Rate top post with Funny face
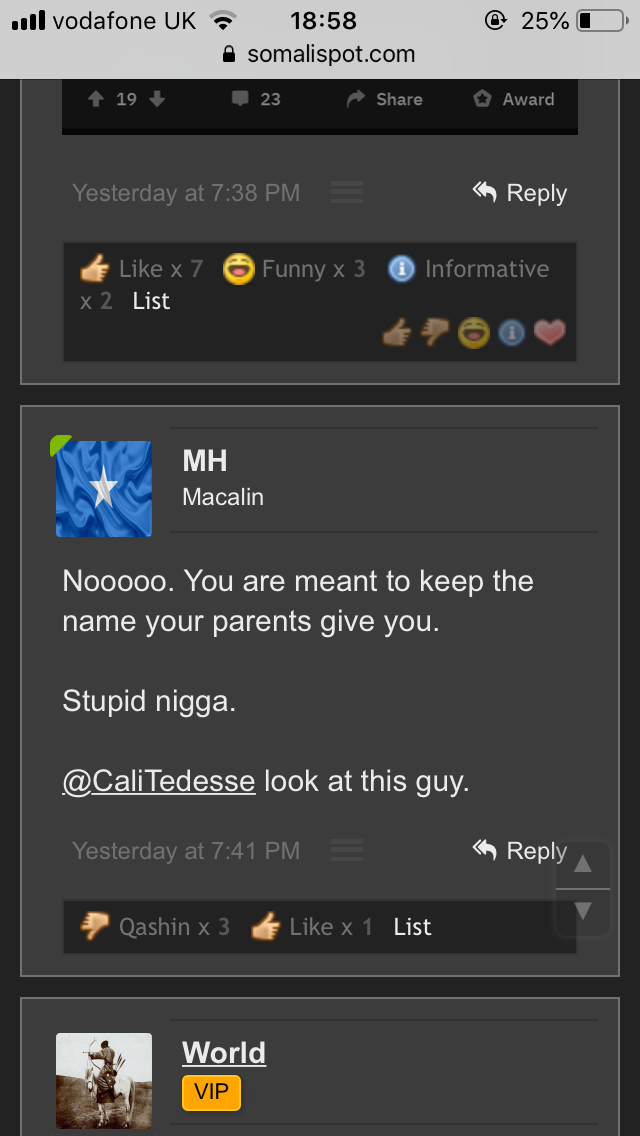640x1136 pixels. coord(473,333)
